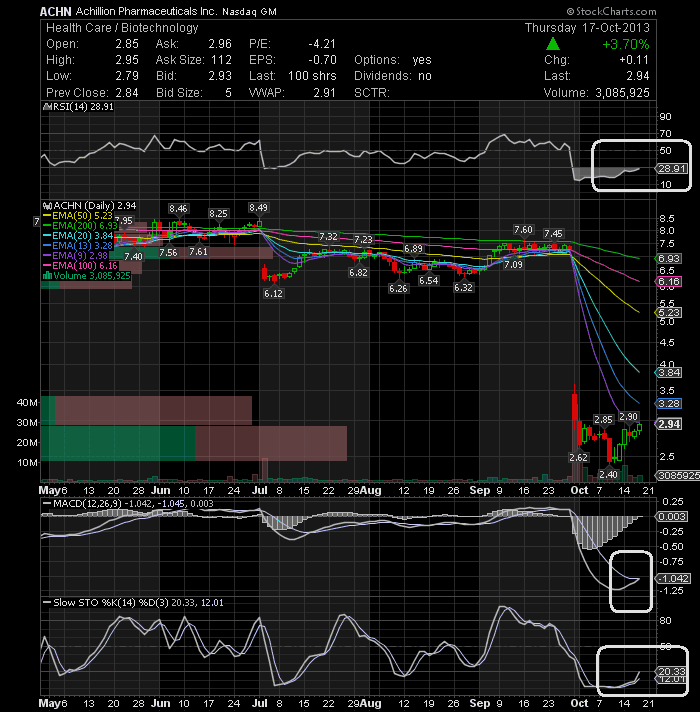Click the High value 2.95
Image resolution: width=700 pixels, height=712 pixels.
(127, 60)
